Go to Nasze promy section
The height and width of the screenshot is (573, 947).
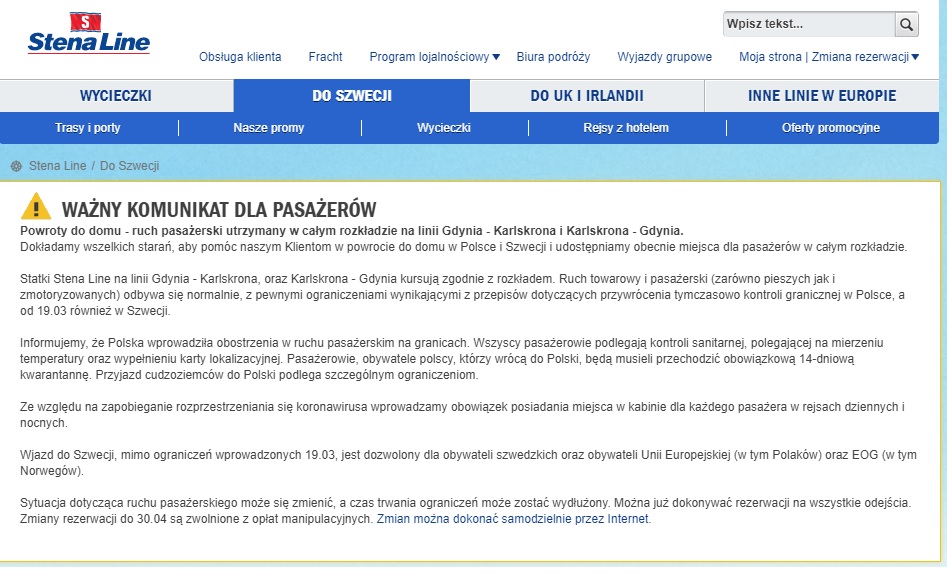269,128
